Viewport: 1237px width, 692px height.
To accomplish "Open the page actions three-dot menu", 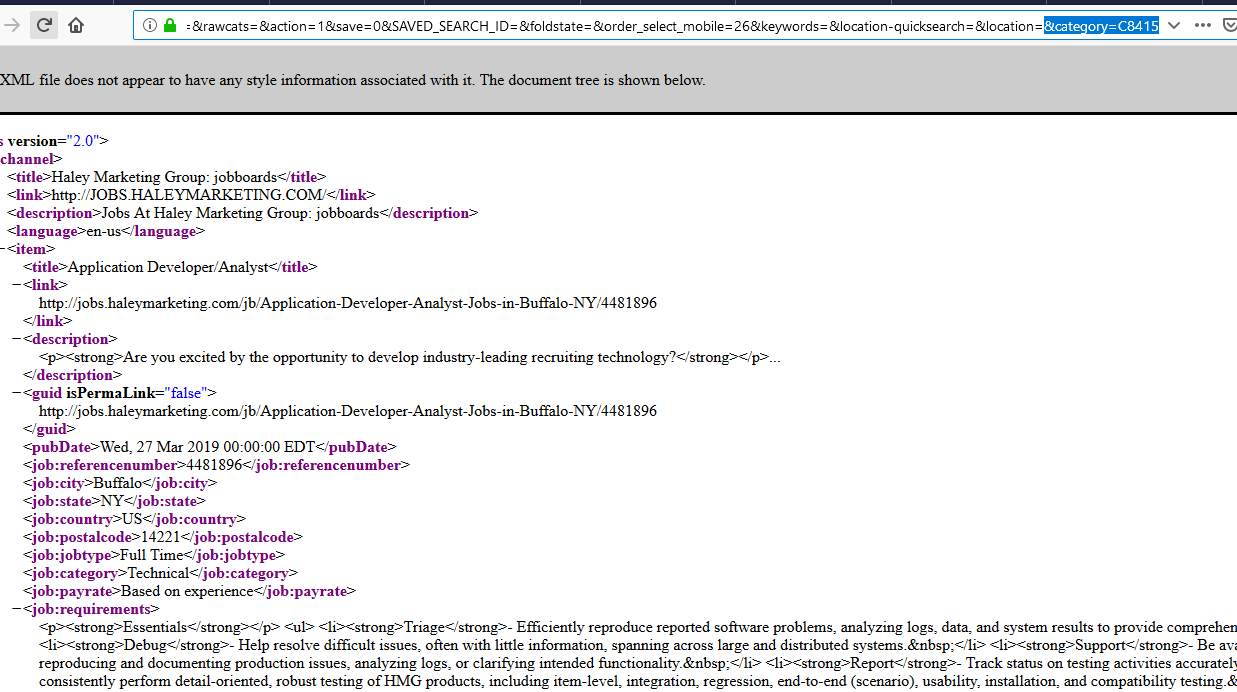I will tap(1202, 25).
